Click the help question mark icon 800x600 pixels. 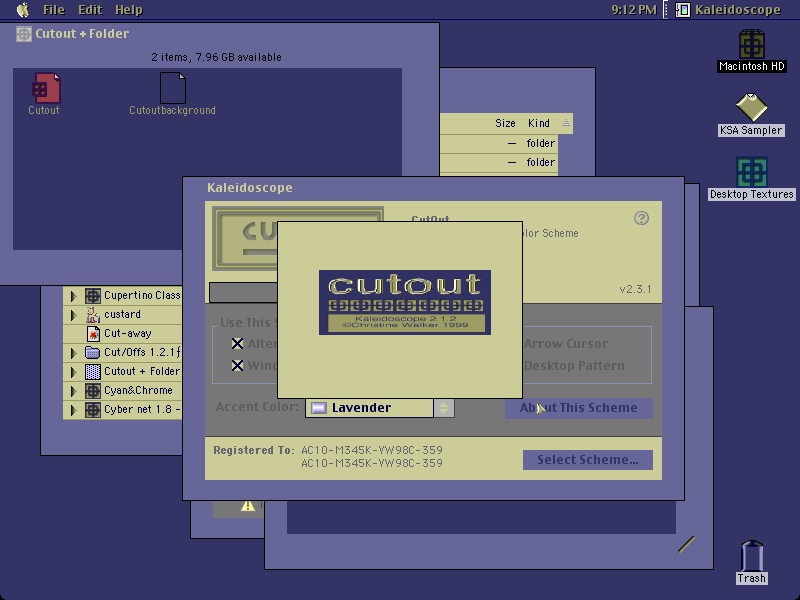(641, 218)
